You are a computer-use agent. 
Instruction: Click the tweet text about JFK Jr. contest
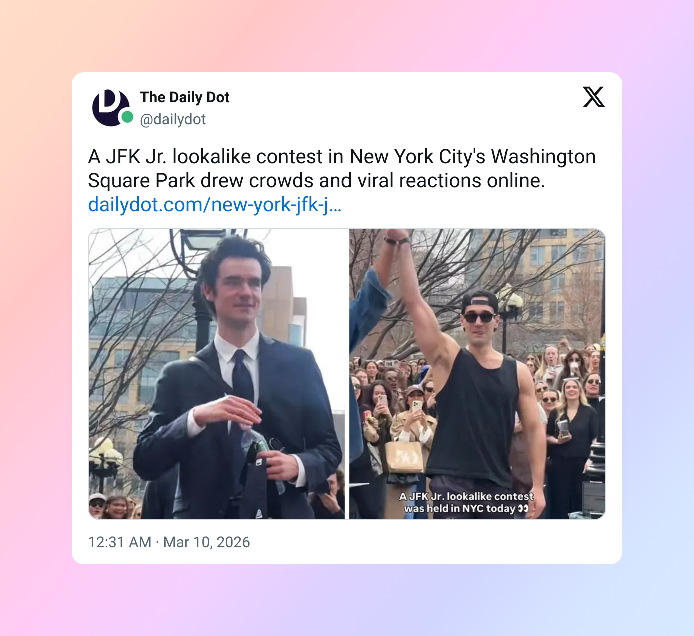coord(342,168)
